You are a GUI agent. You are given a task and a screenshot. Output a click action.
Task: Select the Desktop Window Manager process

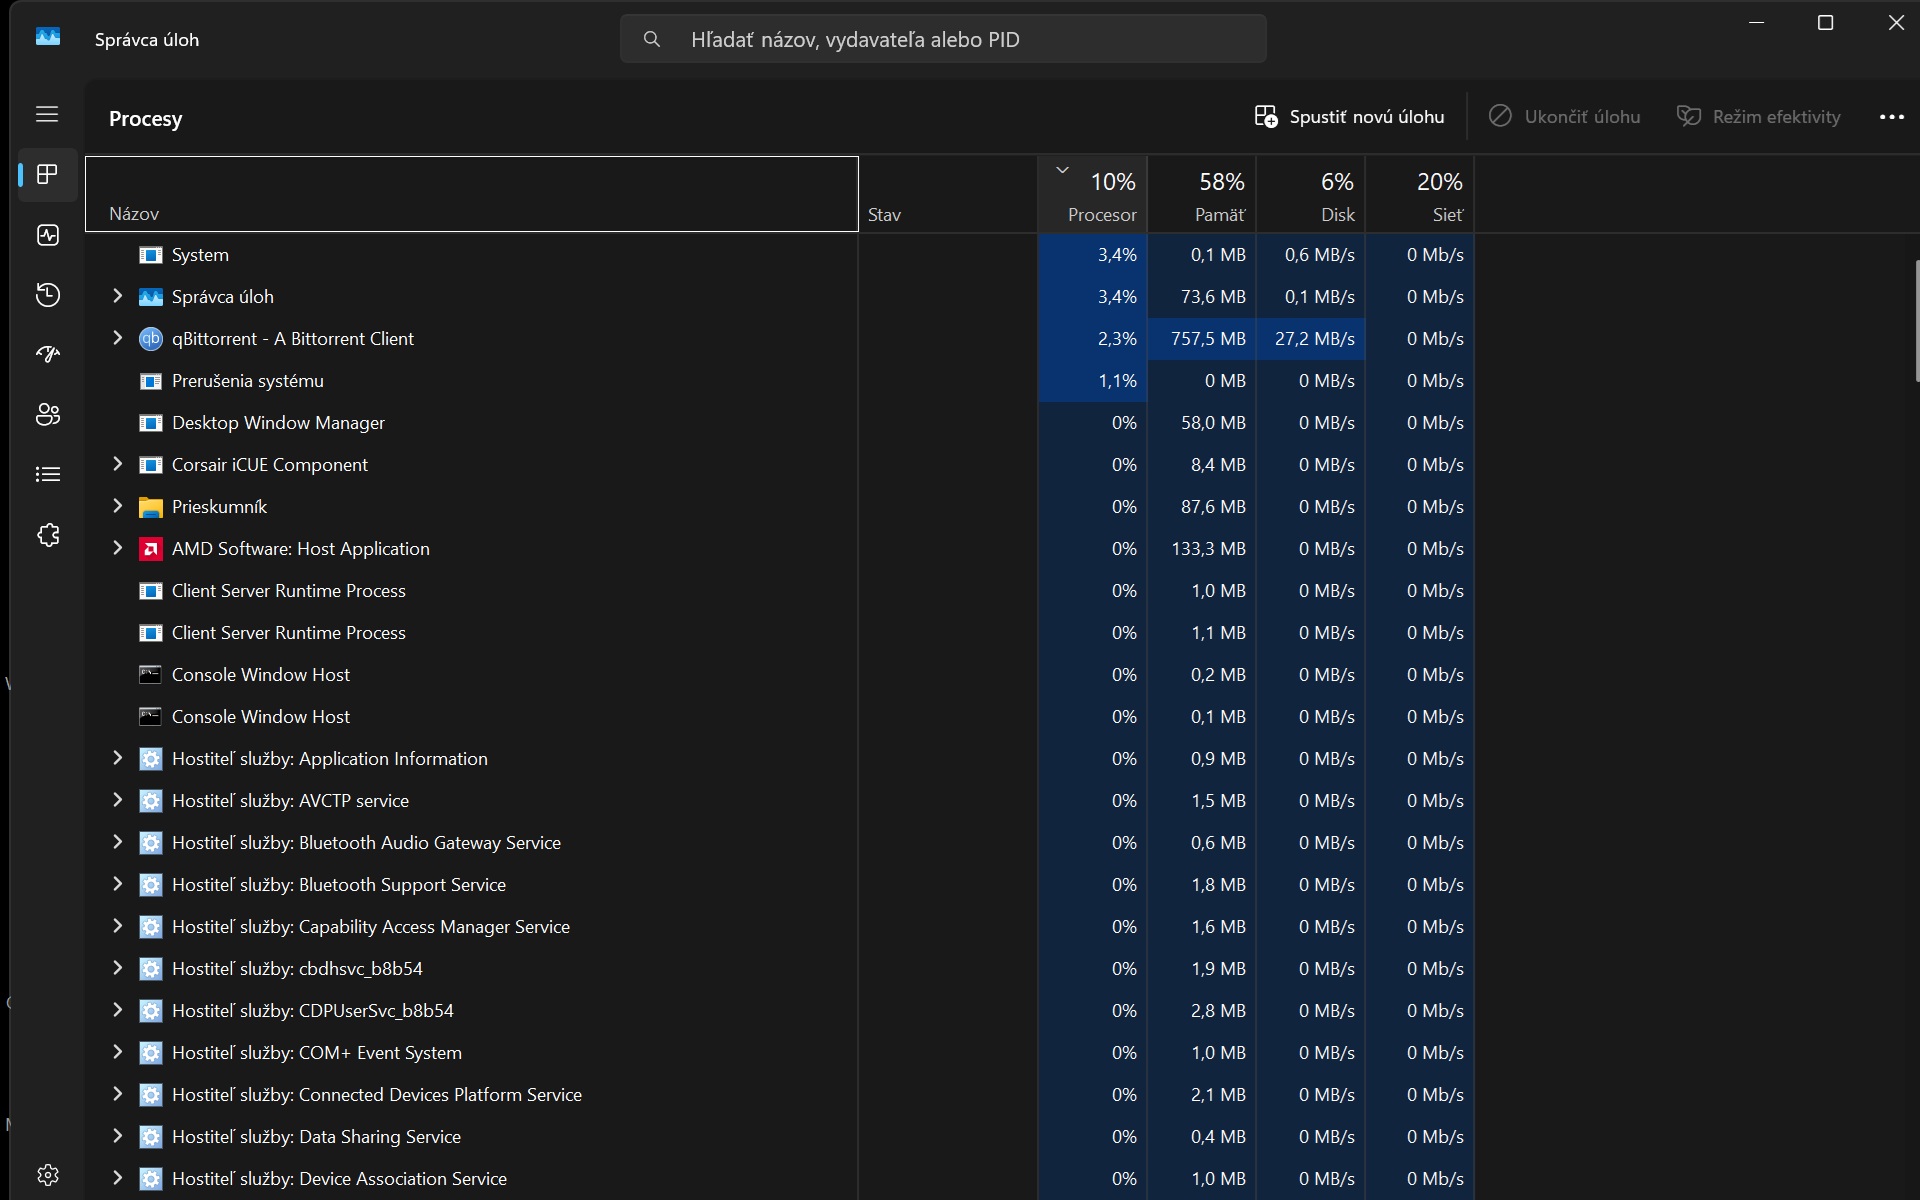(x=278, y=423)
